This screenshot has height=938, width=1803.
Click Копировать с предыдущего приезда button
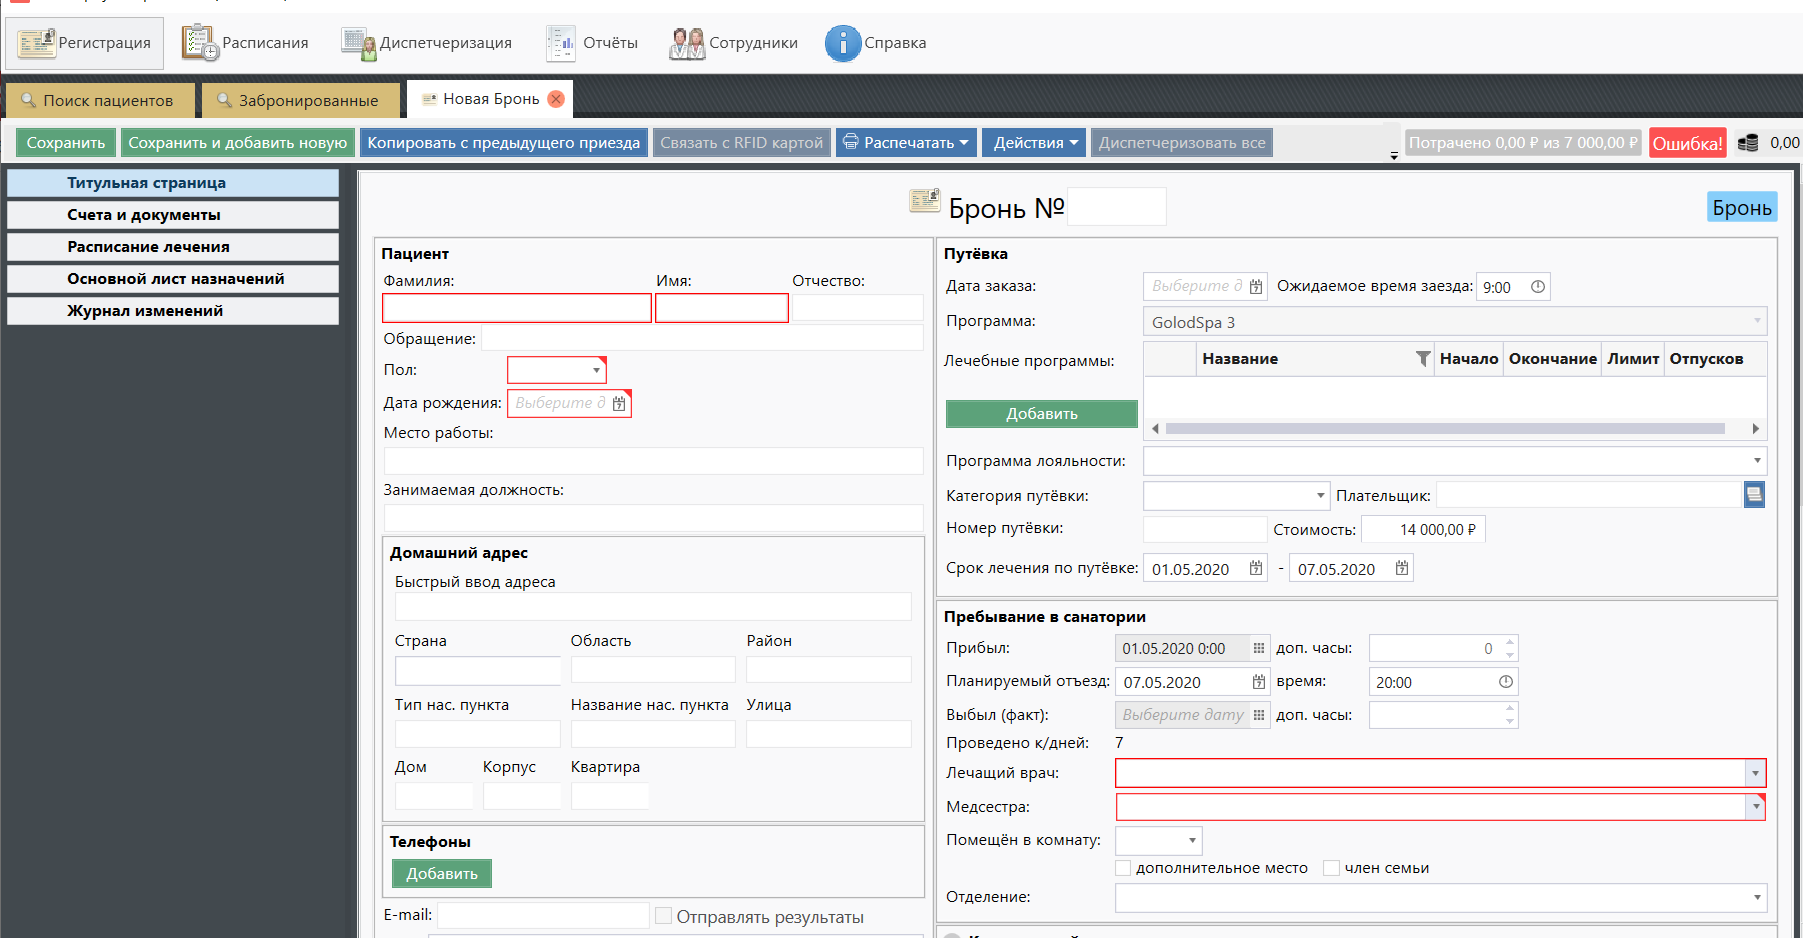pyautogui.click(x=503, y=143)
